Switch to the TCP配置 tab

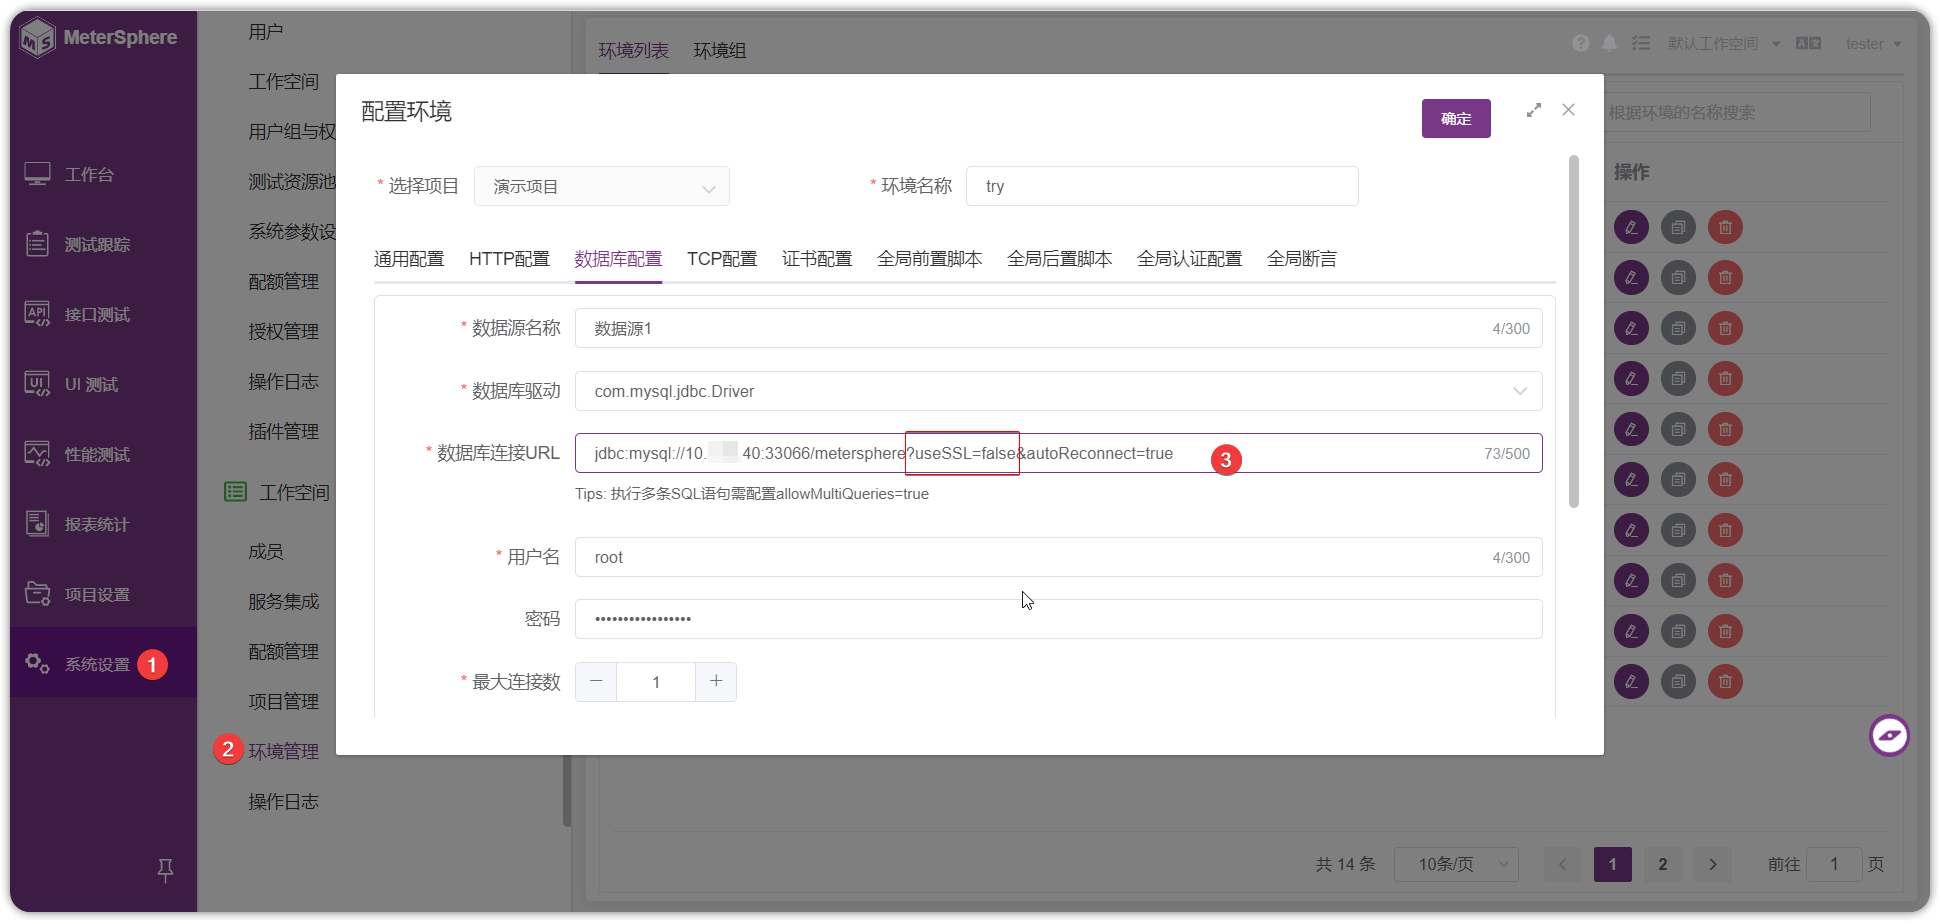point(722,259)
